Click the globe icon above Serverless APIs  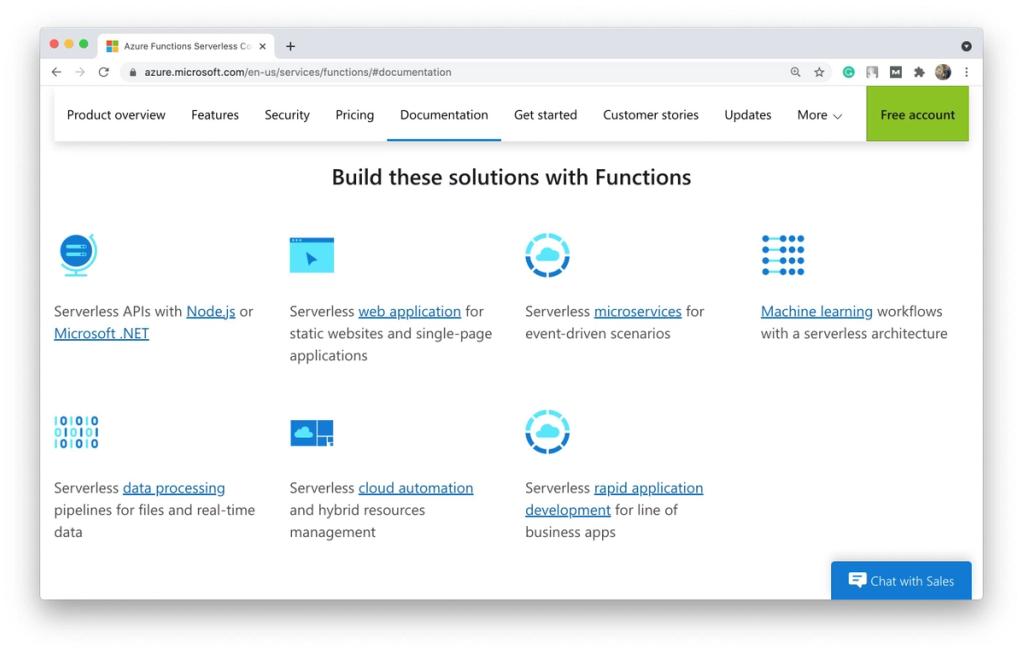pyautogui.click(x=78, y=255)
